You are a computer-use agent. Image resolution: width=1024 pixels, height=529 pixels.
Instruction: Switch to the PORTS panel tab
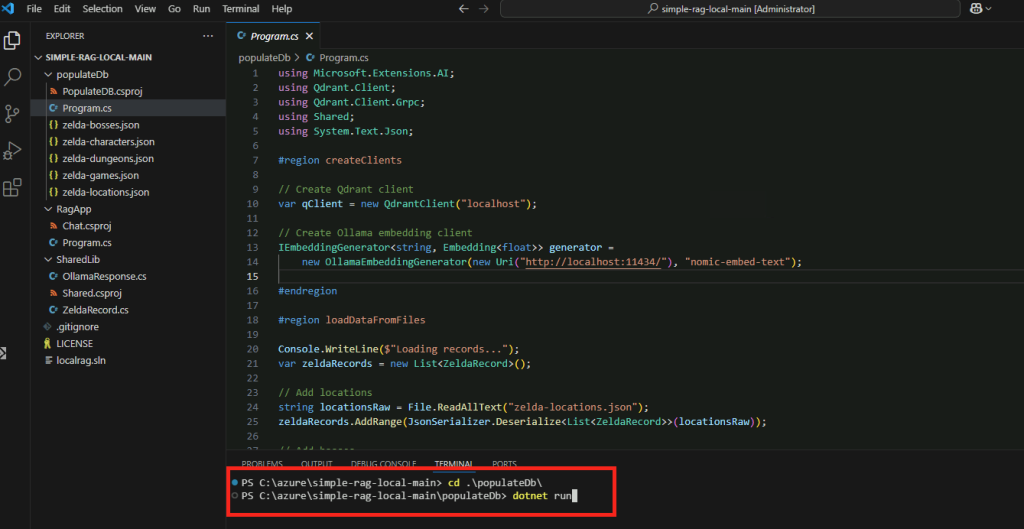[504, 464]
